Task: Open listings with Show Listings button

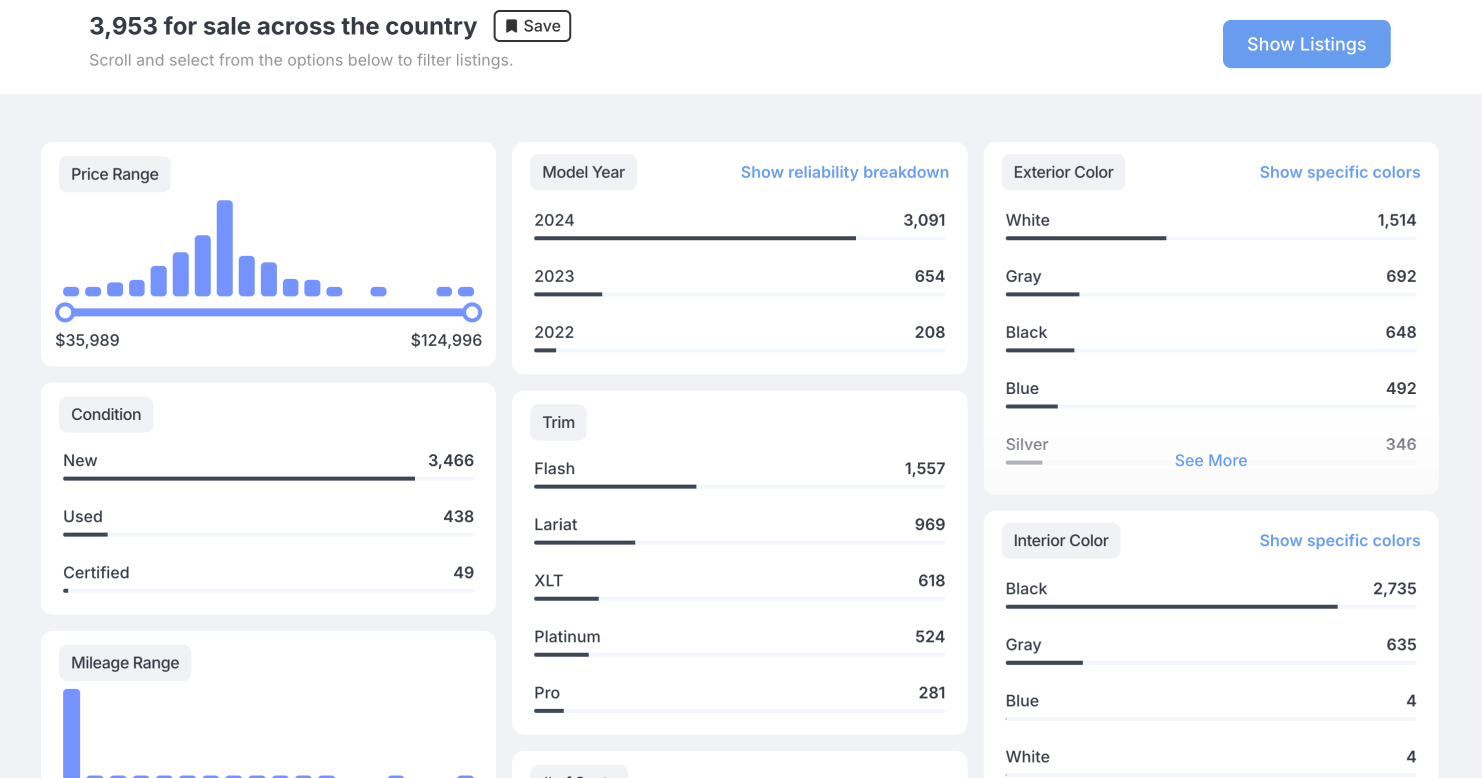Action: click(1306, 44)
